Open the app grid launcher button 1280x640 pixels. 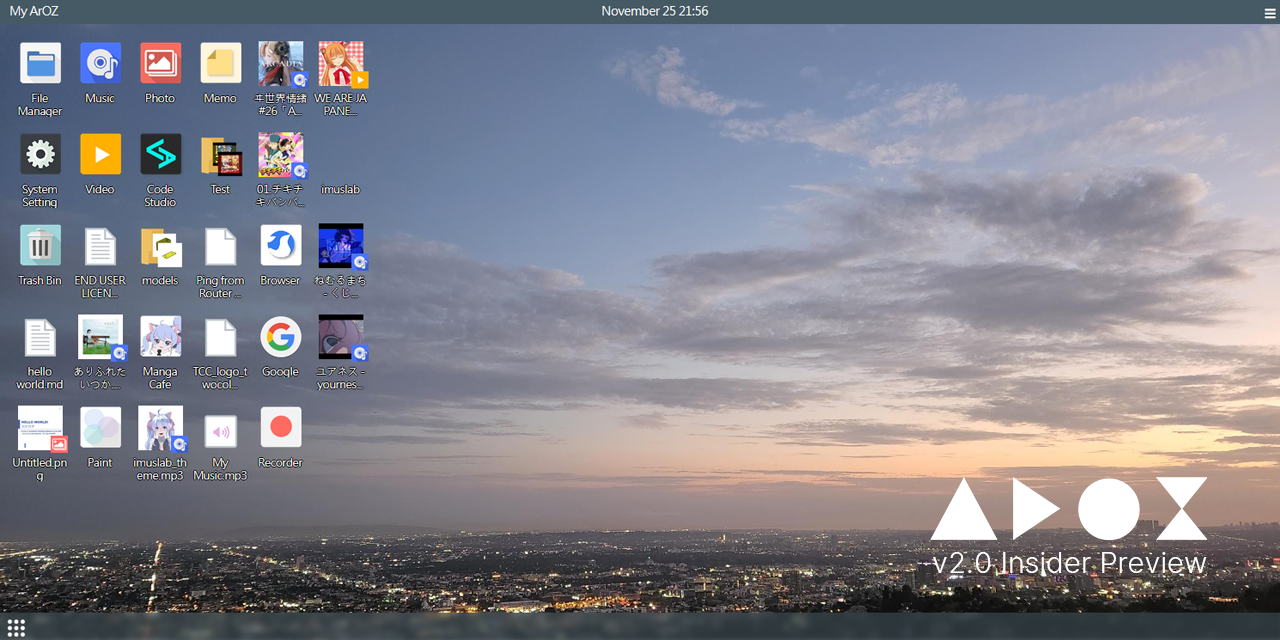(16, 627)
